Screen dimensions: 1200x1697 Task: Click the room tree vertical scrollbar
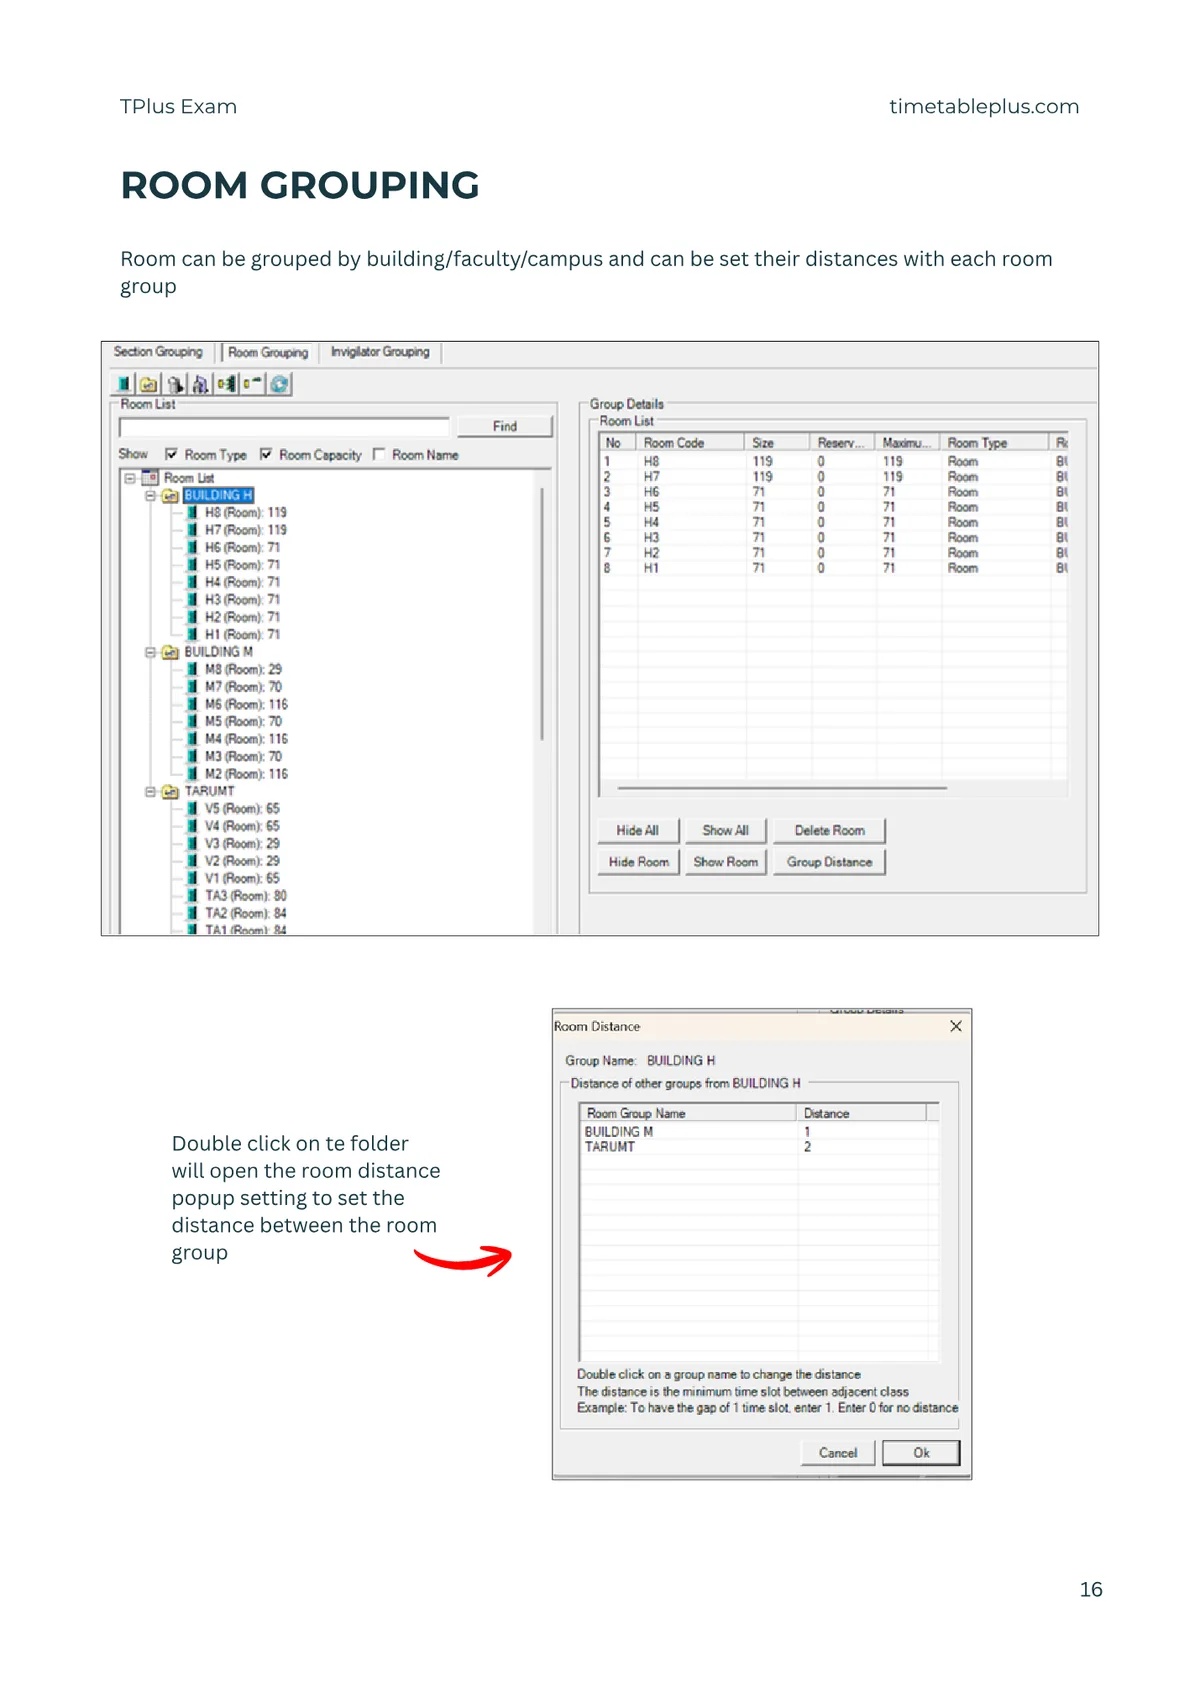point(542,613)
